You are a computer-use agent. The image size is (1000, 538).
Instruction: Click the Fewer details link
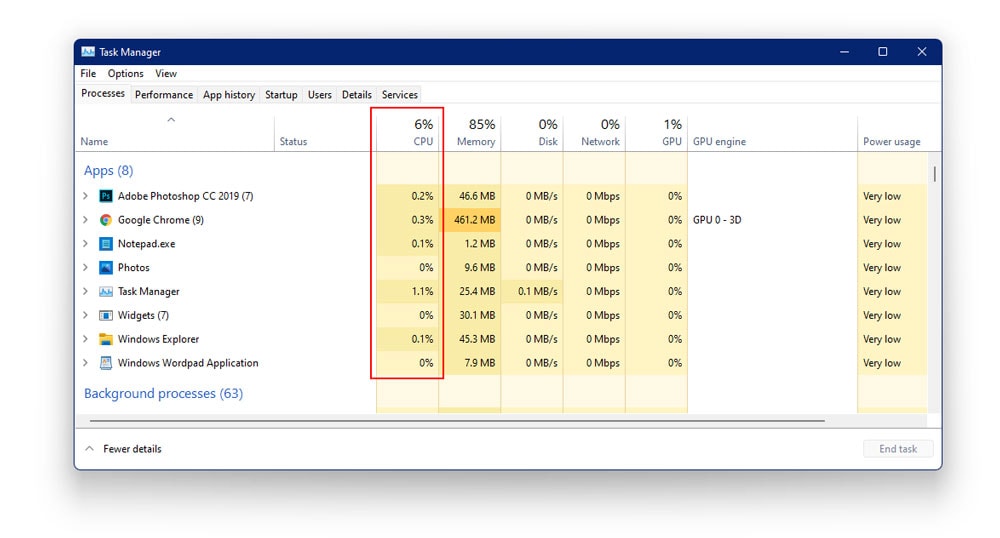click(x=132, y=449)
